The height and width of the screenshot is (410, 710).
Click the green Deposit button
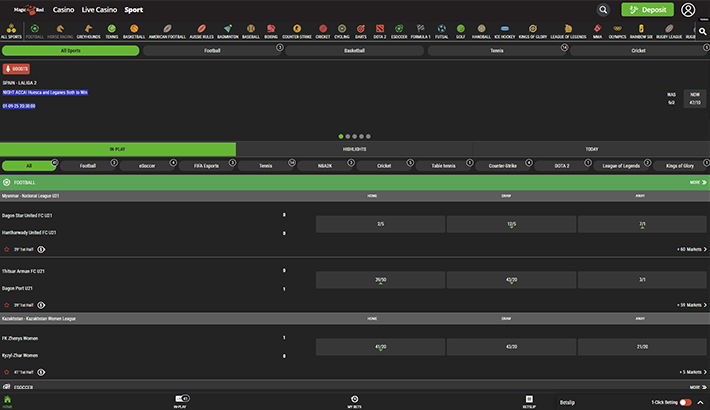647,10
